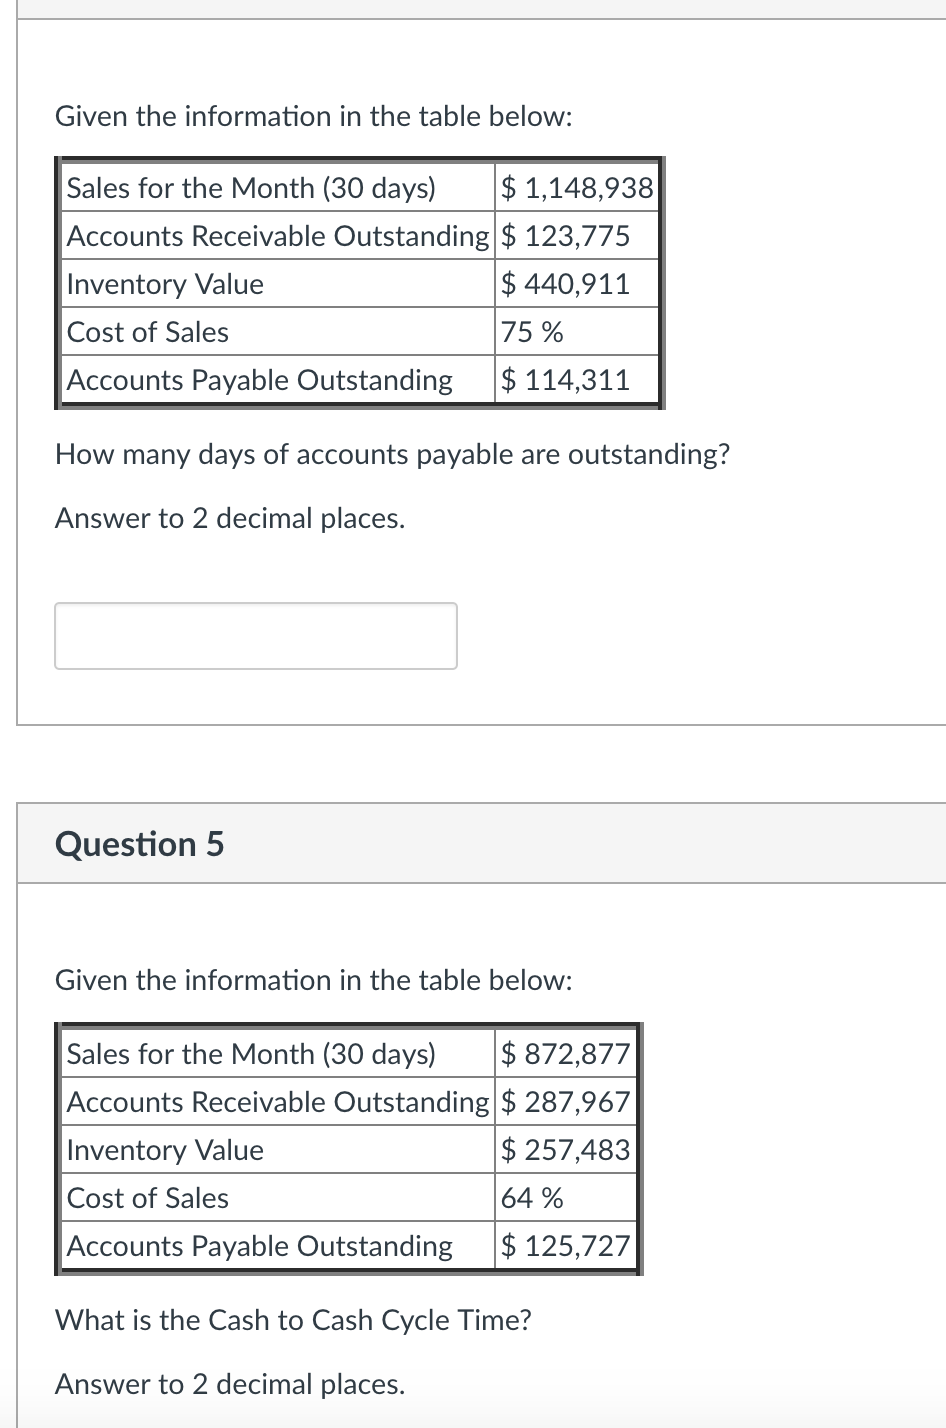The image size is (946, 1428).
Task: Select the $ 1,148,938 value cell
Action: [576, 188]
